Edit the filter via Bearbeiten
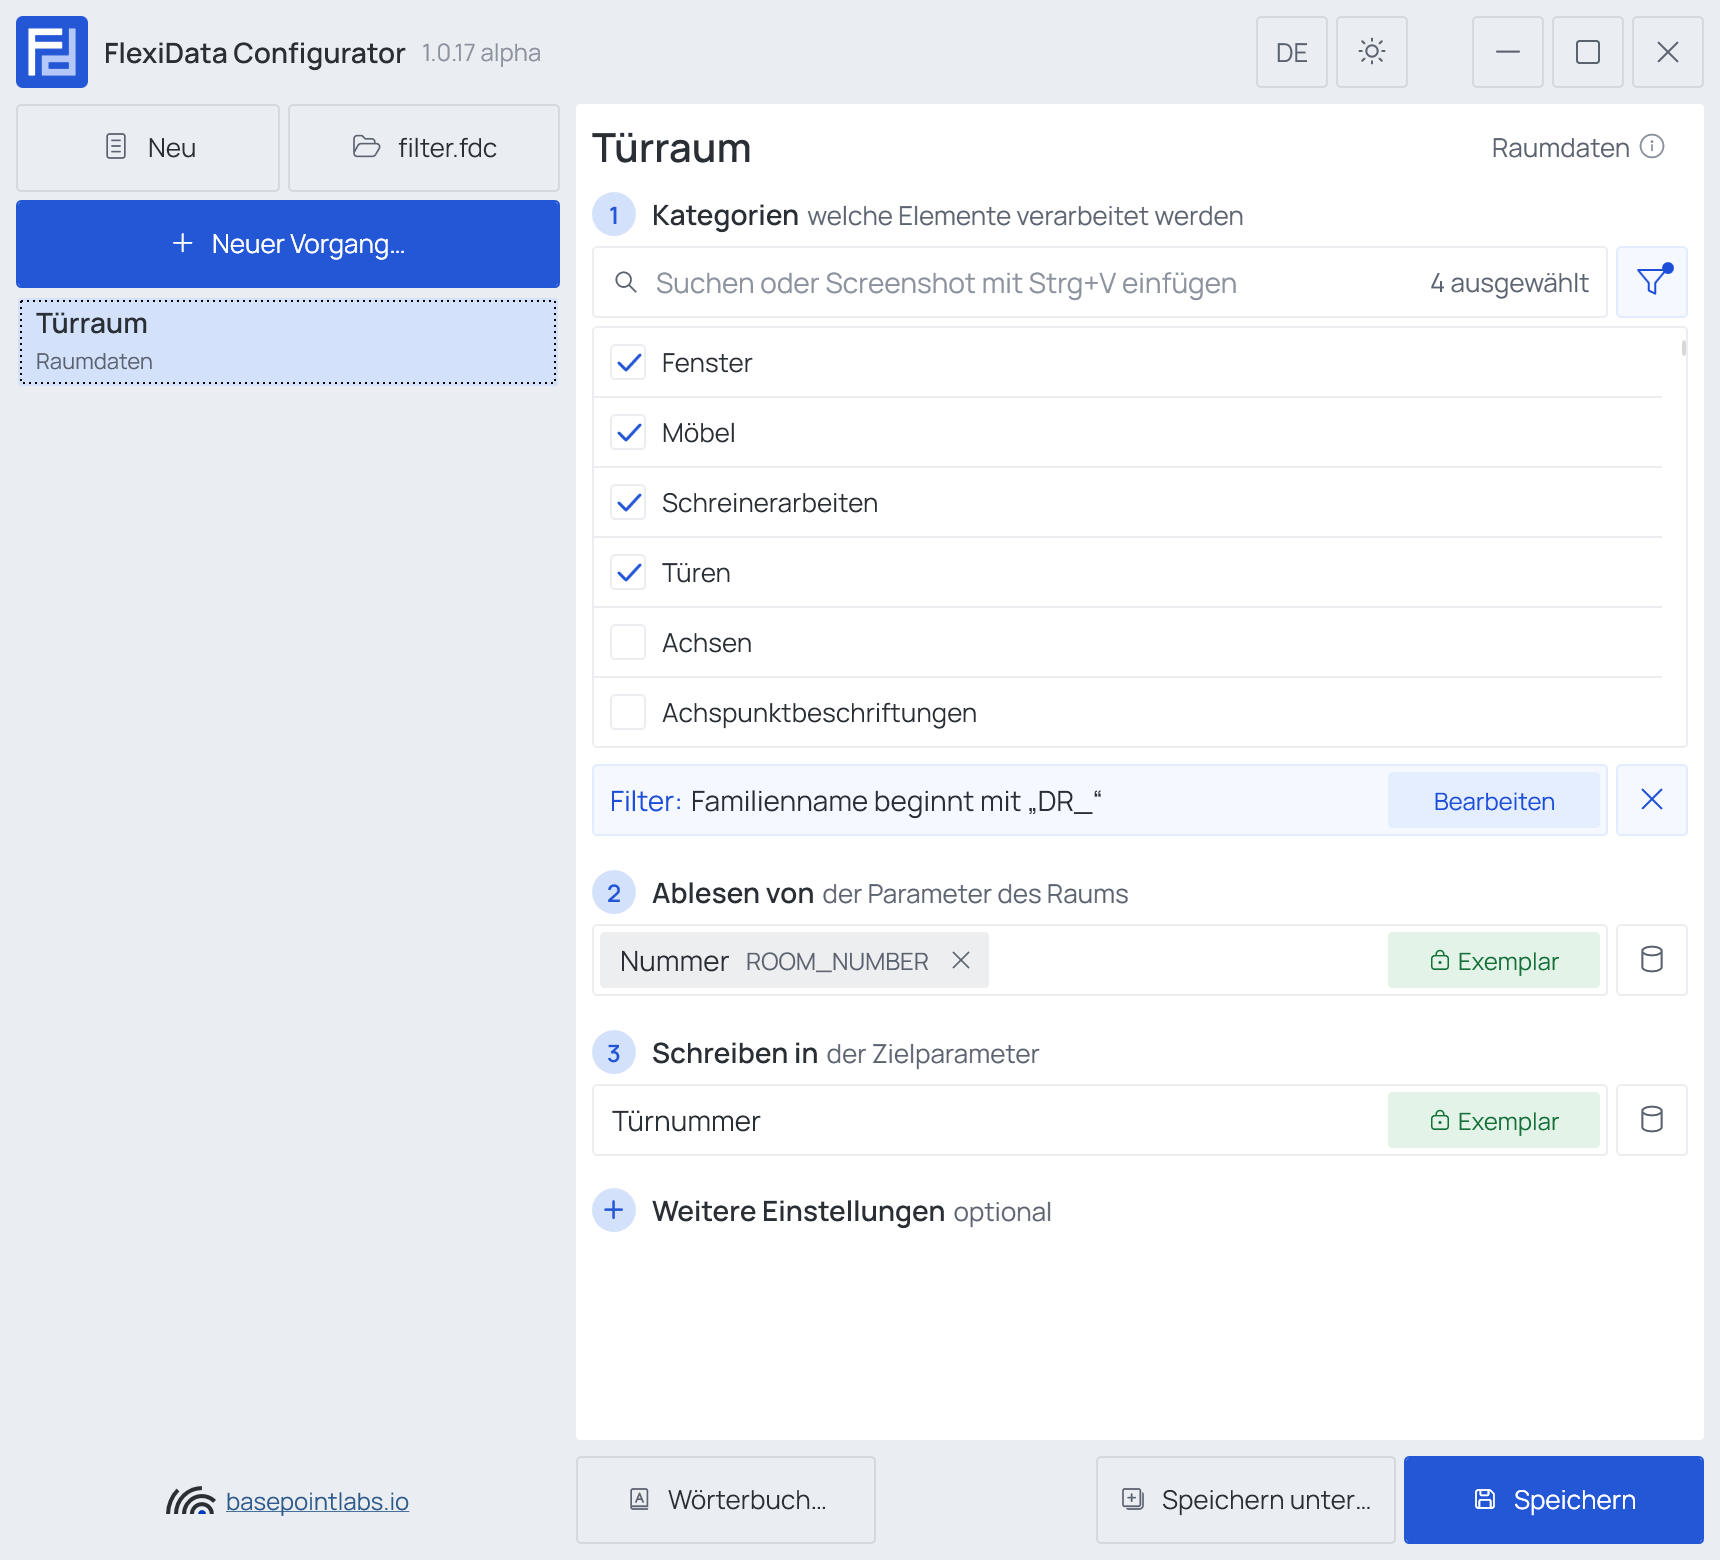This screenshot has height=1560, width=1720. click(1494, 800)
